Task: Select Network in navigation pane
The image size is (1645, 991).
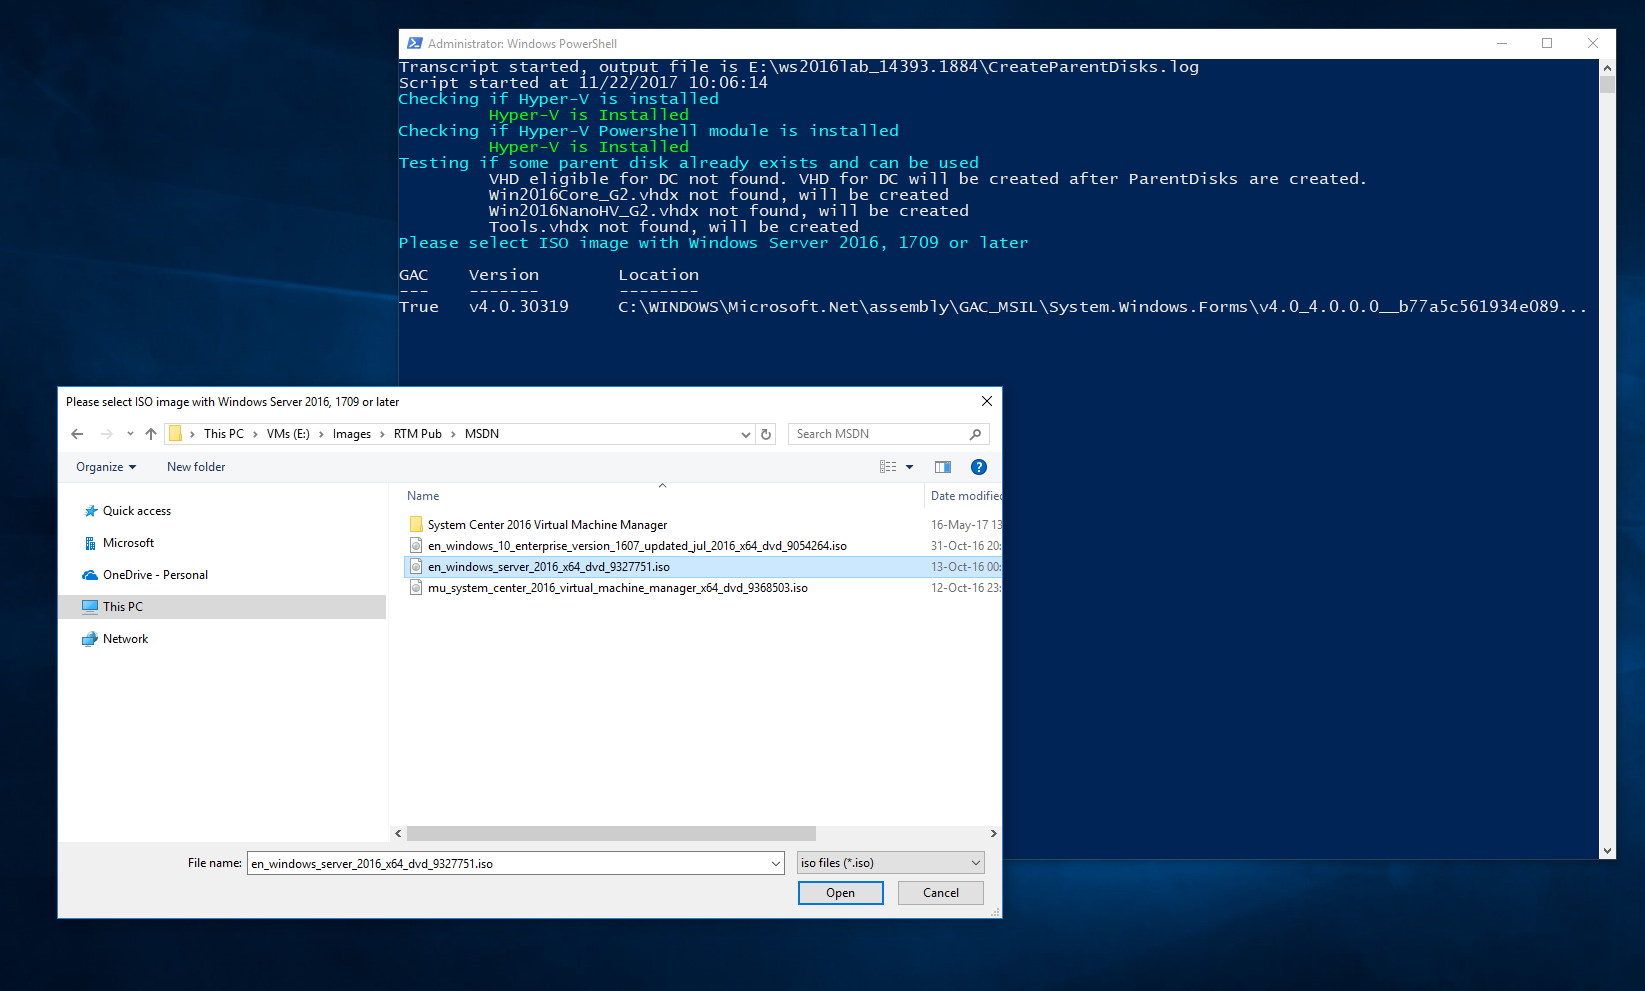Action: click(x=125, y=639)
